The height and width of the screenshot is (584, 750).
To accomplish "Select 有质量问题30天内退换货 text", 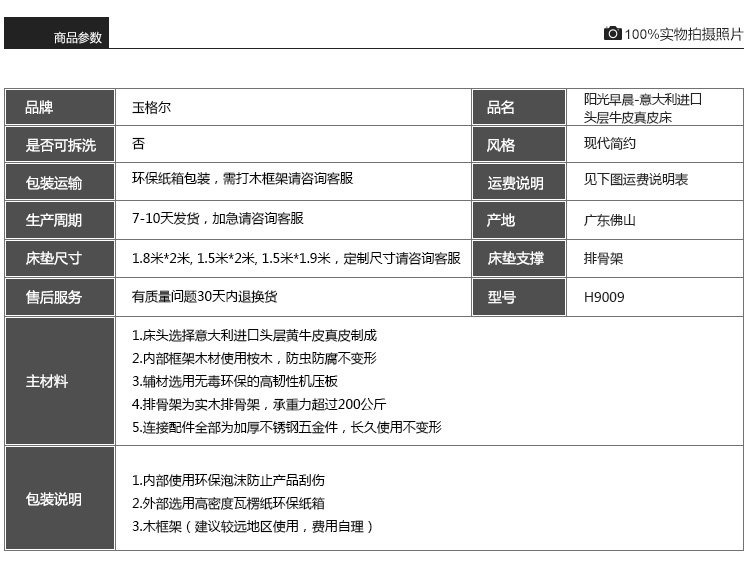I will [204, 297].
